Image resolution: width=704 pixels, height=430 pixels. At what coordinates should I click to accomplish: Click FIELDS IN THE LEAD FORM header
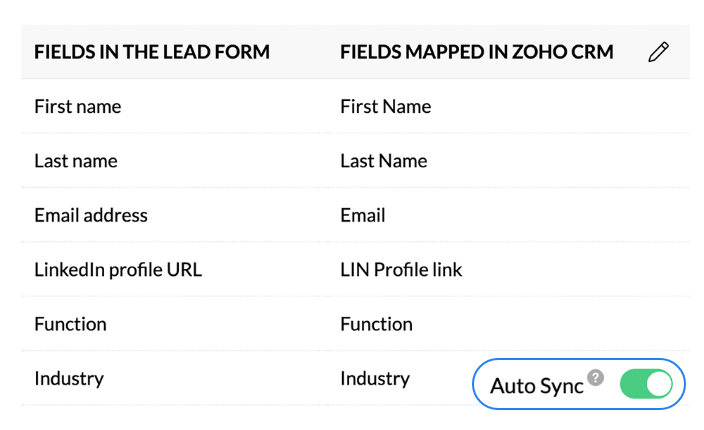[152, 52]
